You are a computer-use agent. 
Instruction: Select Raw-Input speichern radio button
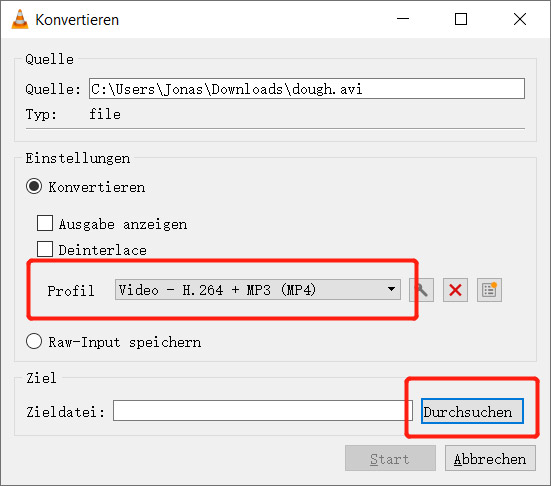34,341
